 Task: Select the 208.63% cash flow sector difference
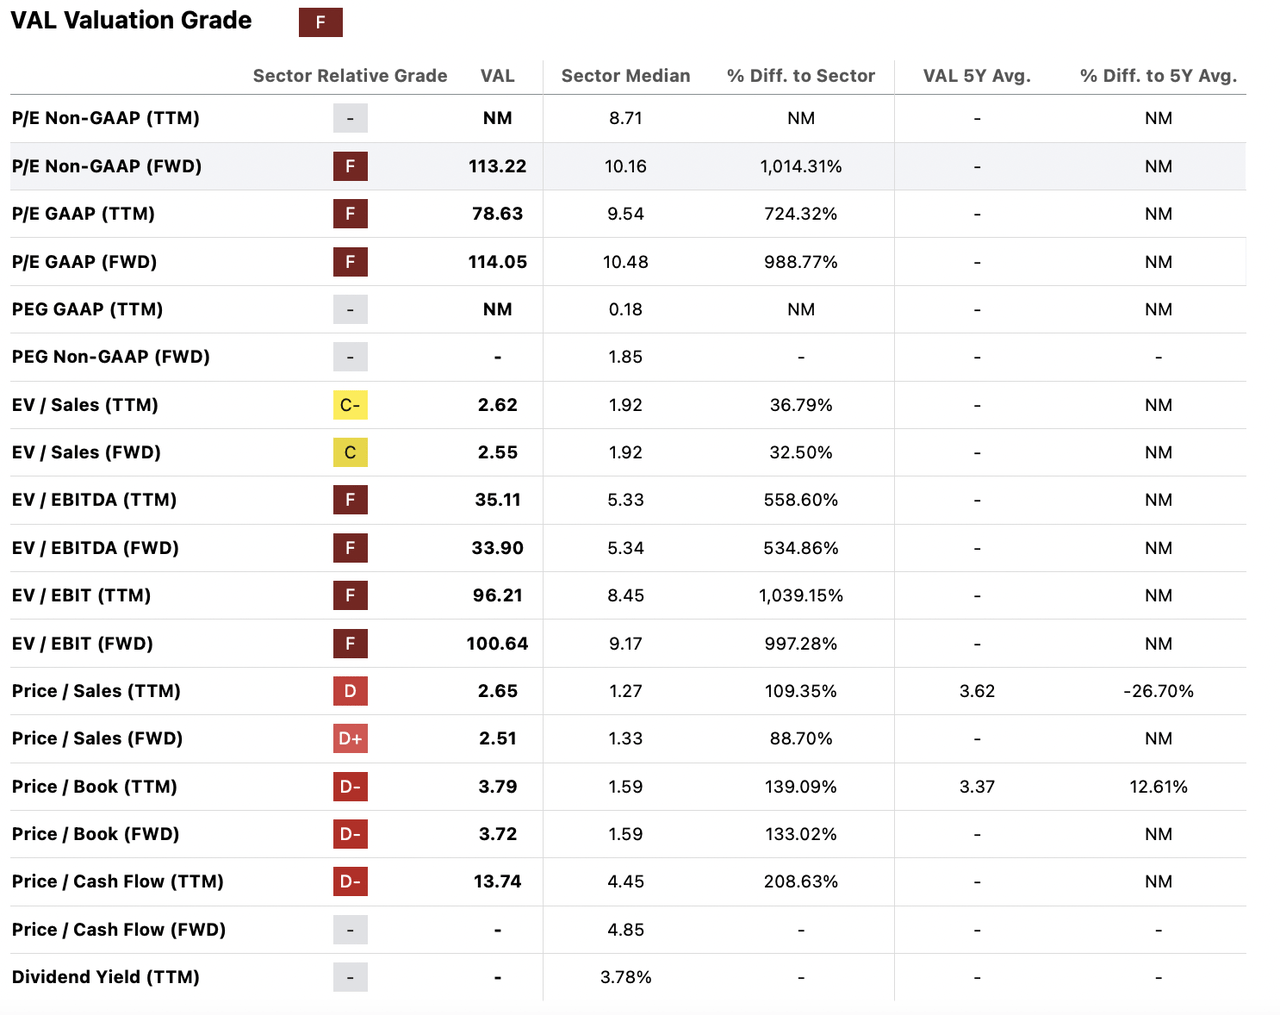pos(801,881)
